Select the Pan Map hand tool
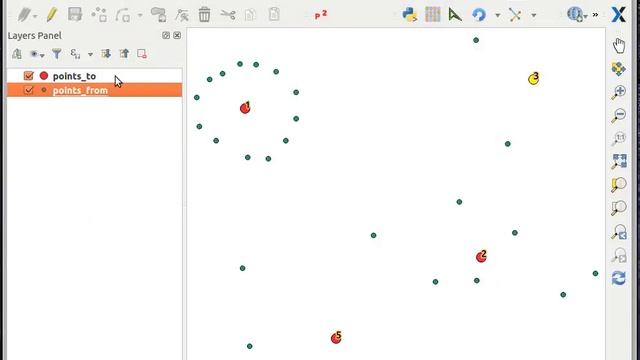Viewport: 640px width, 360px height. 619,45
